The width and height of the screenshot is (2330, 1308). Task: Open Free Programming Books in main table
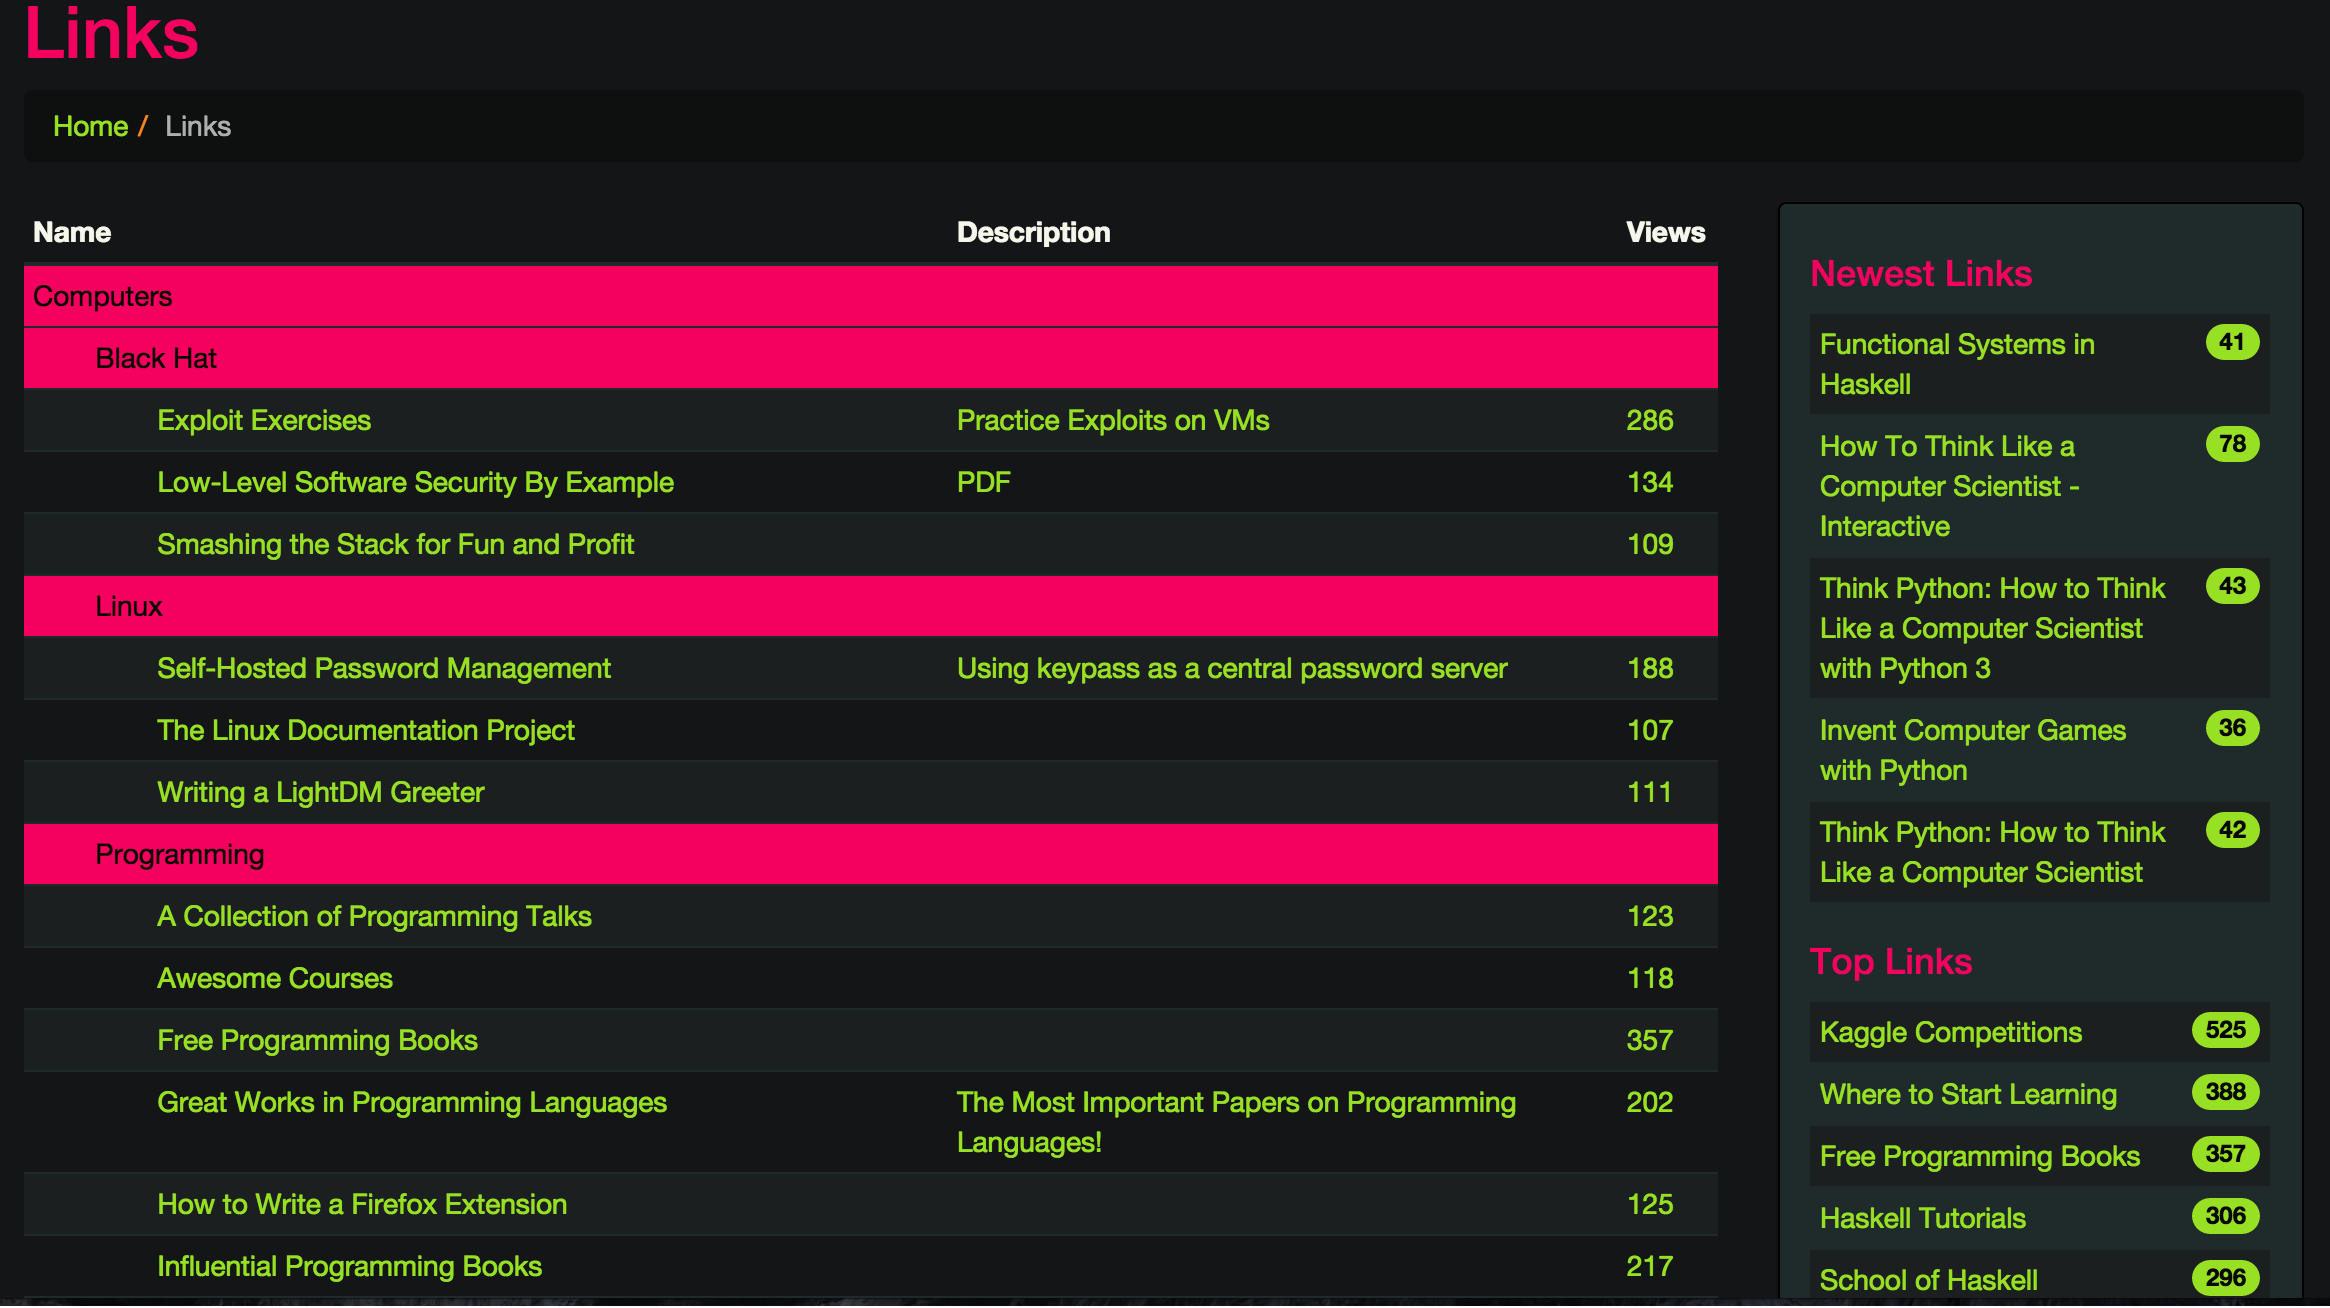(x=317, y=1040)
